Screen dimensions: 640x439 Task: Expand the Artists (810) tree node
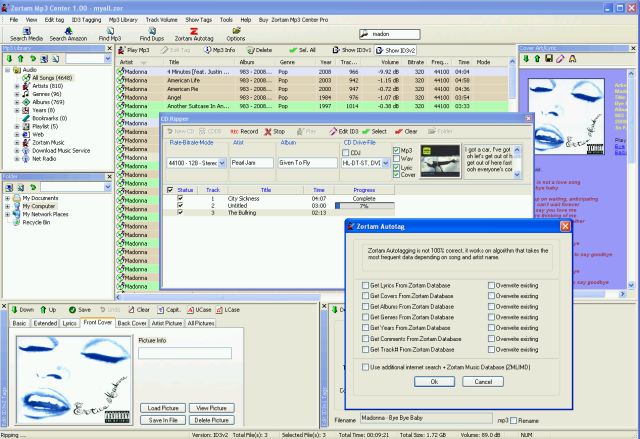(x=18, y=86)
